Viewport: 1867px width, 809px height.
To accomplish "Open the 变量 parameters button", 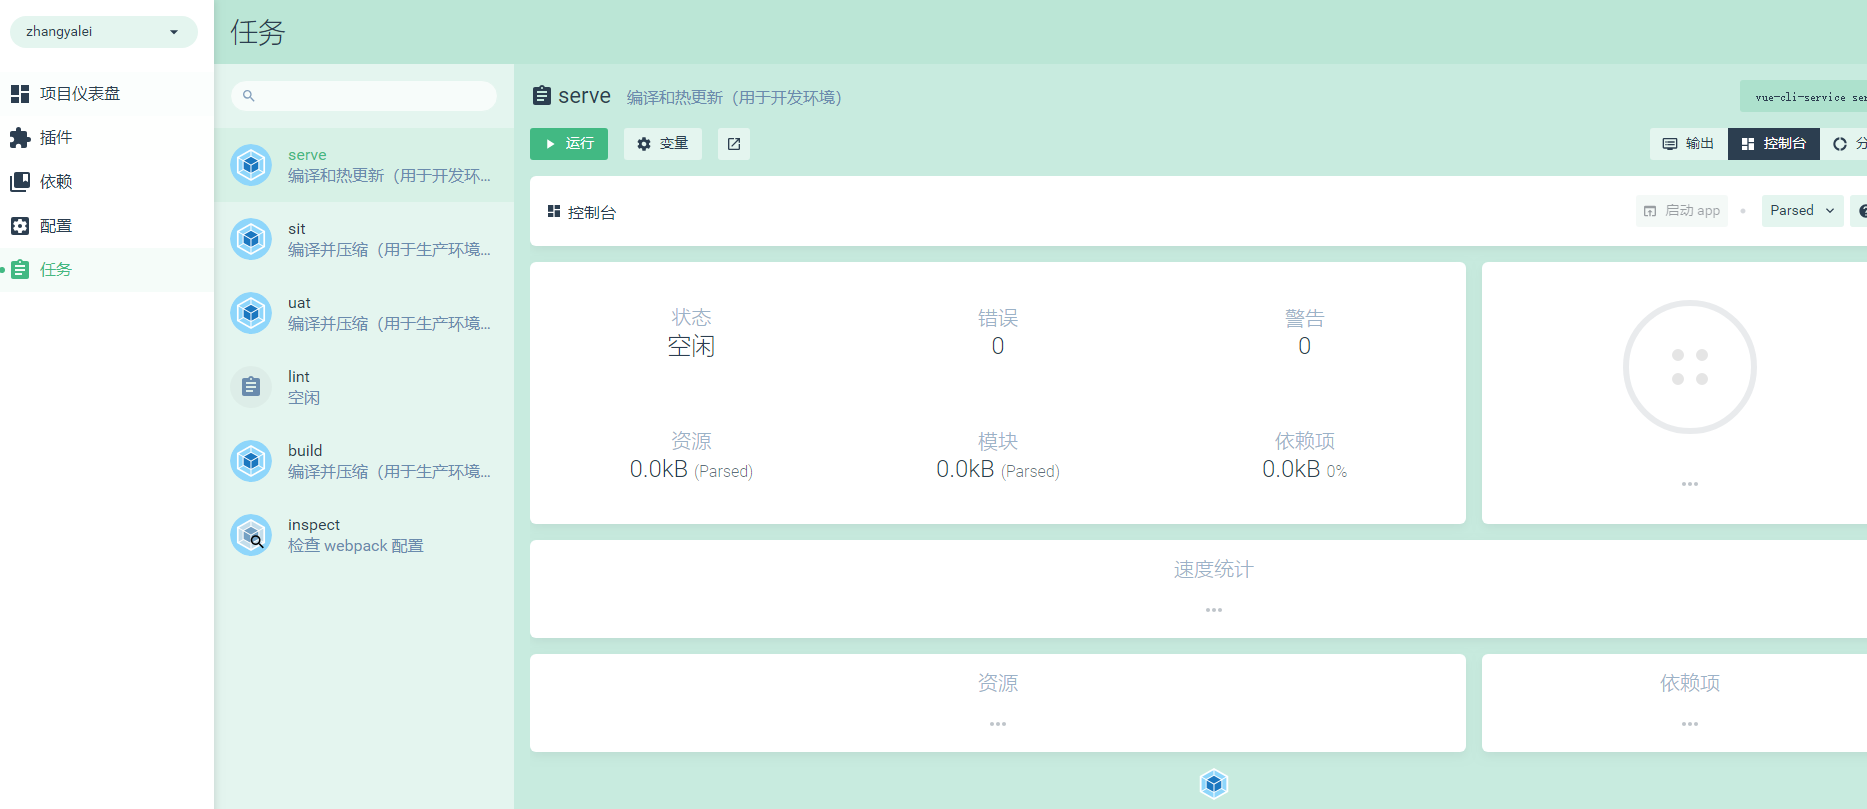I will tap(663, 144).
